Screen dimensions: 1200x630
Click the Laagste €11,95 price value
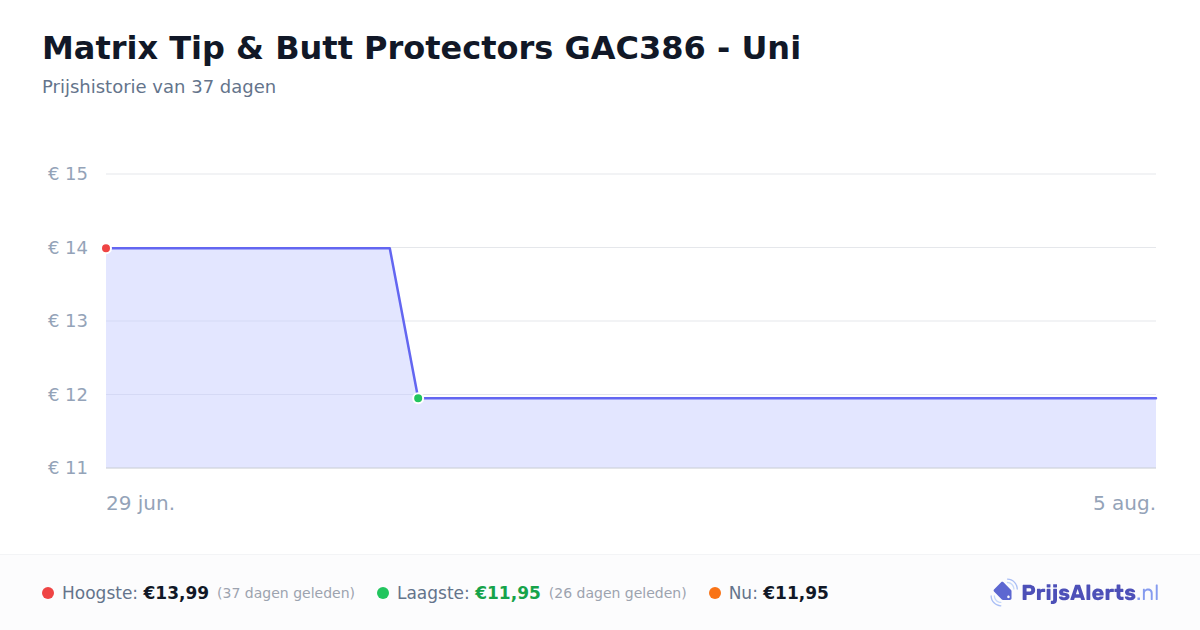tap(508, 593)
